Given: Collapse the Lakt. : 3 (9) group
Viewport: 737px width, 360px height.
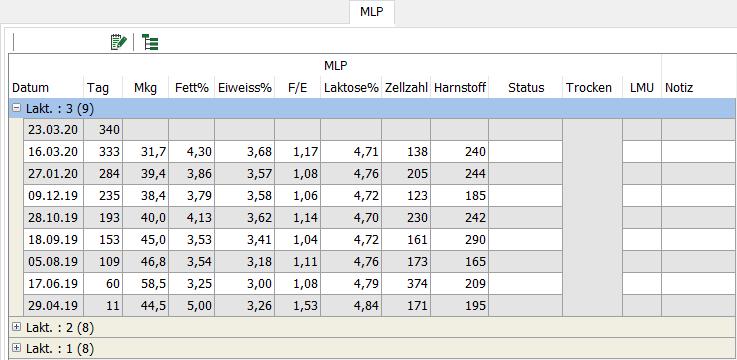Looking at the screenshot, I should (16, 108).
